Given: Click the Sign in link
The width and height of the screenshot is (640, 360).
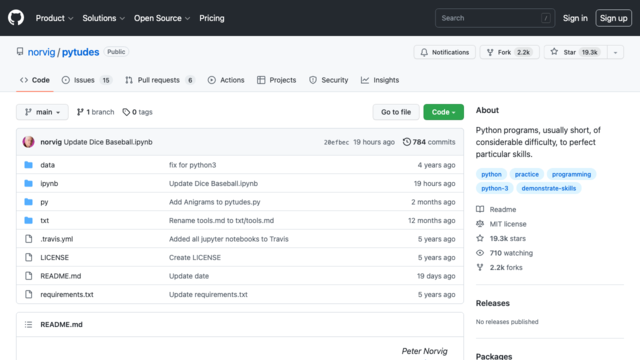Looking at the screenshot, I should pyautogui.click(x=575, y=18).
